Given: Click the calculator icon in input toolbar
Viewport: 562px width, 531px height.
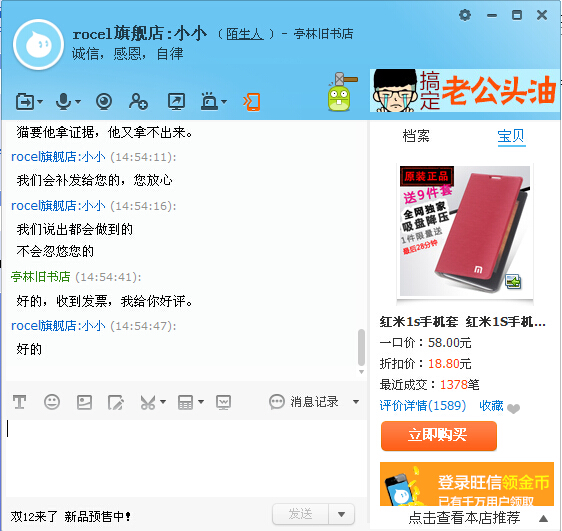Looking at the screenshot, I should (x=185, y=402).
